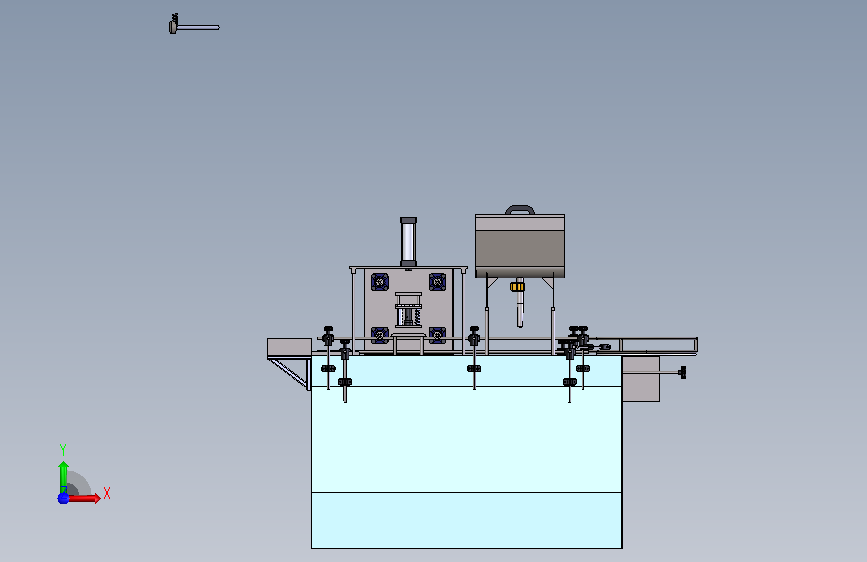Select the lower-right blue fan on the press panel
This screenshot has height=562, width=867.
(x=437, y=335)
